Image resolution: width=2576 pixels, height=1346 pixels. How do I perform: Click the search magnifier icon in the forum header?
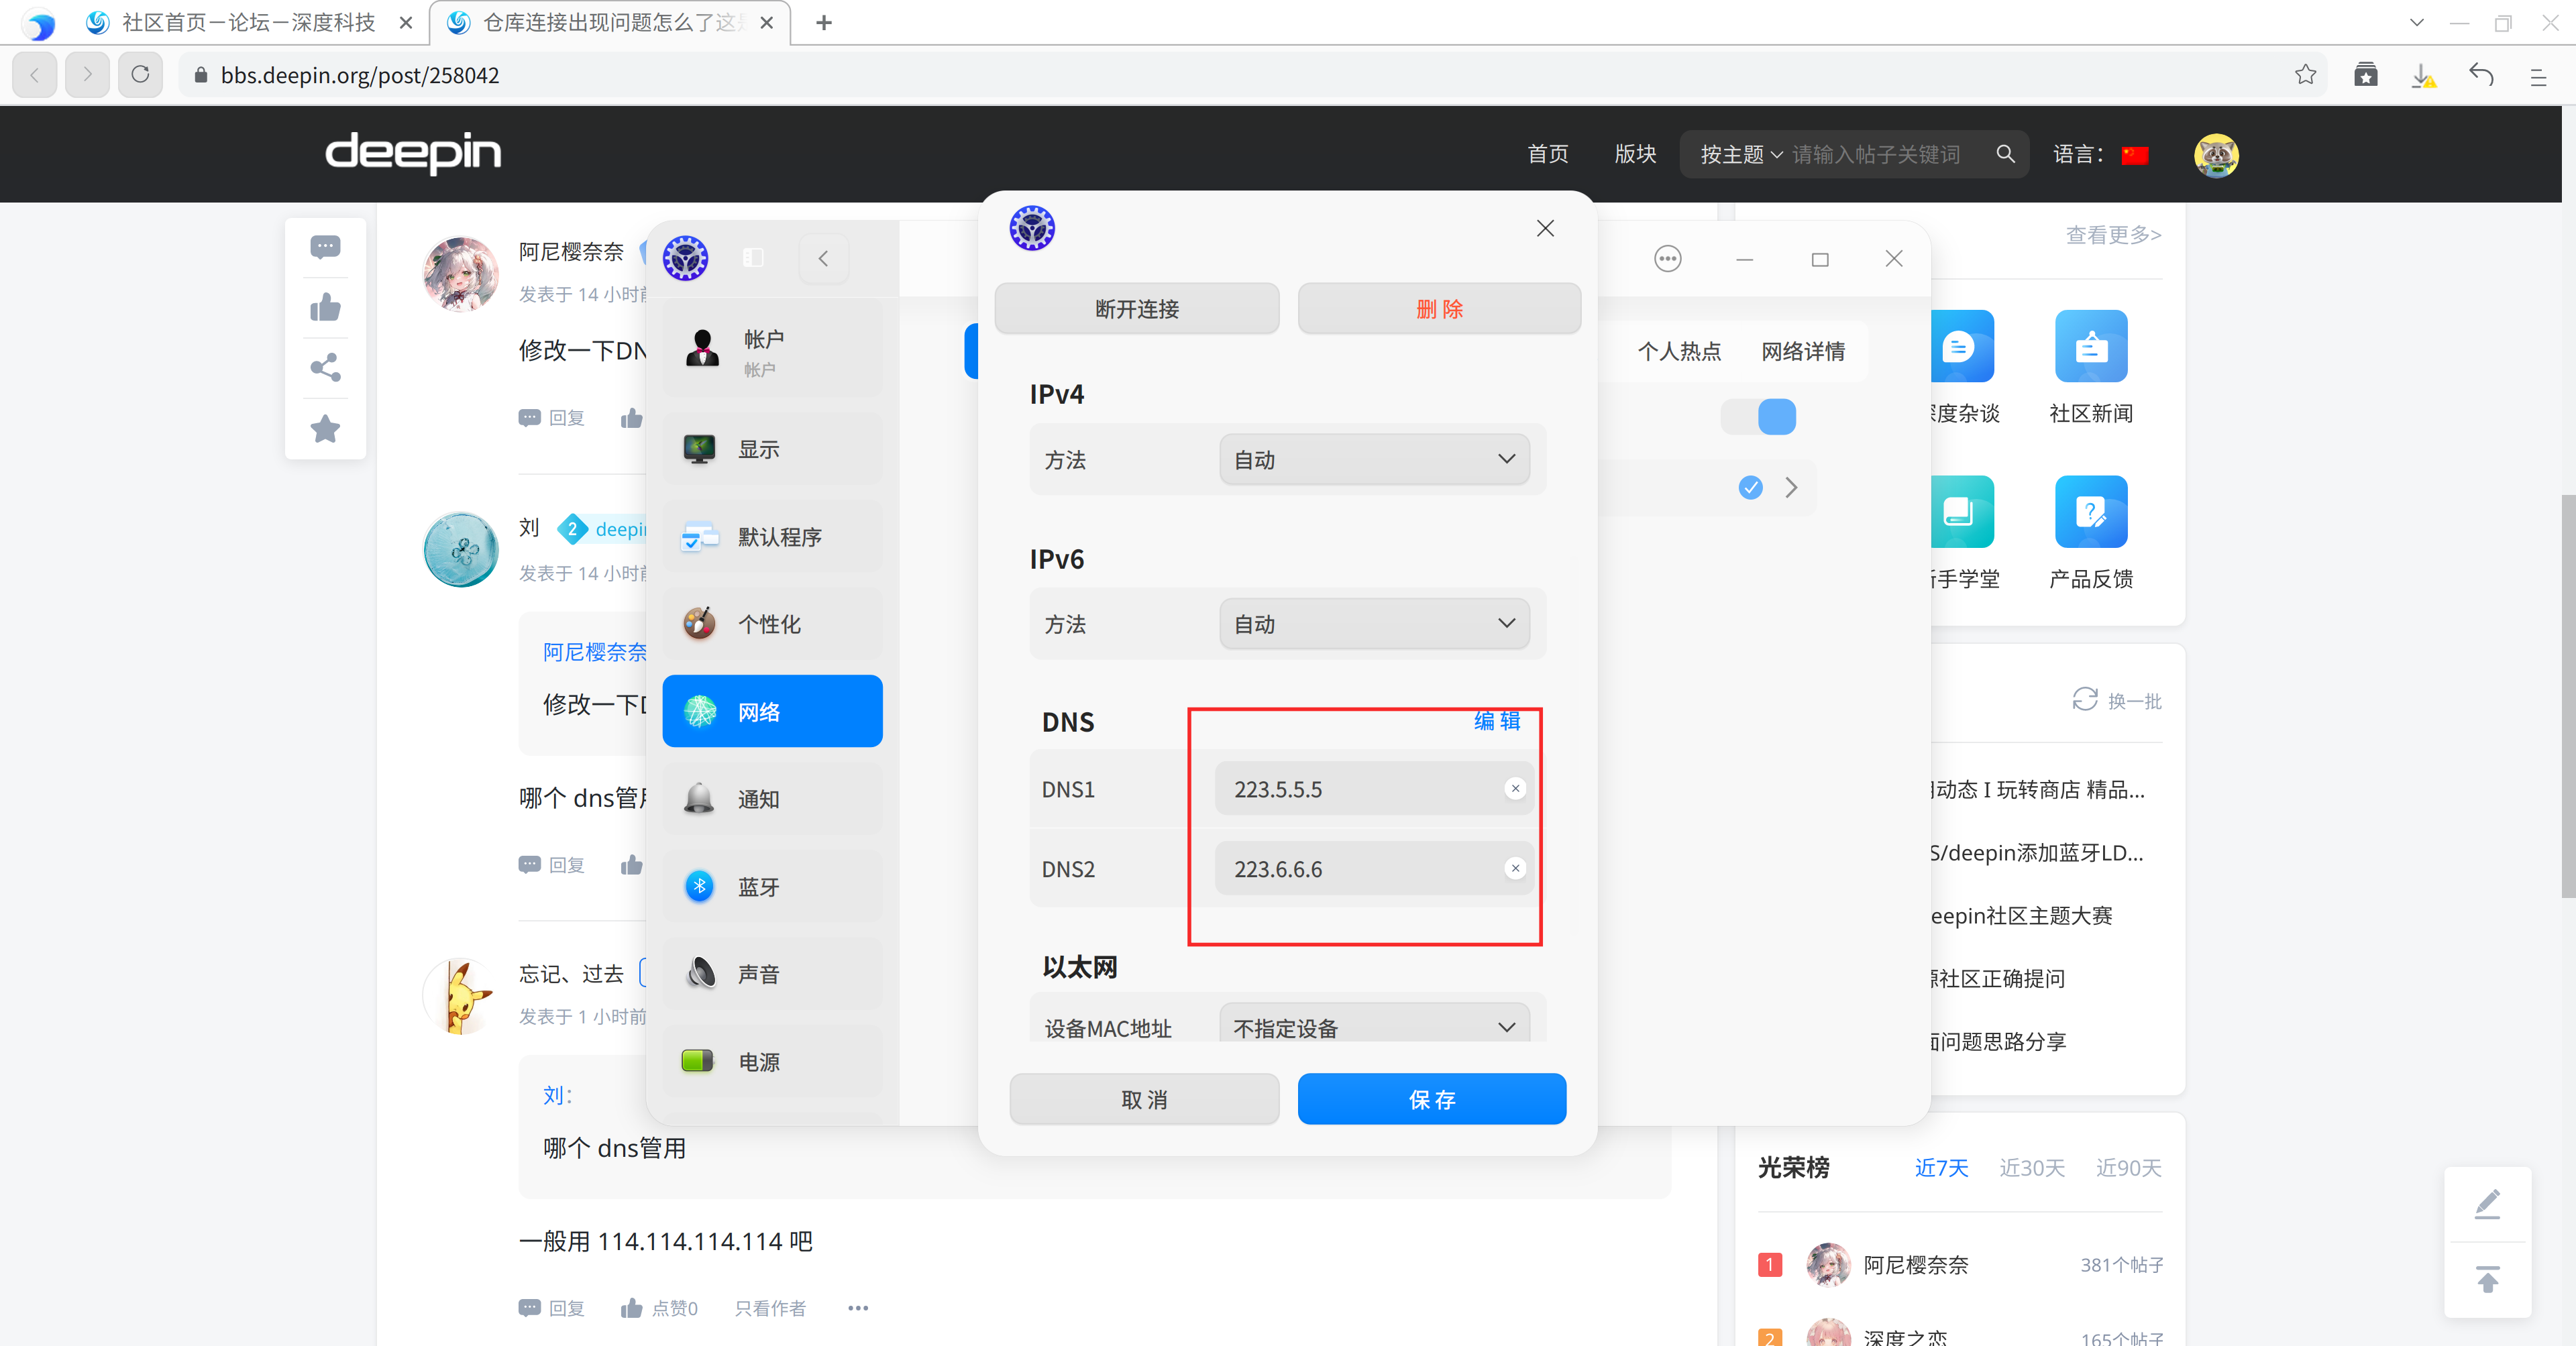coord(2005,154)
